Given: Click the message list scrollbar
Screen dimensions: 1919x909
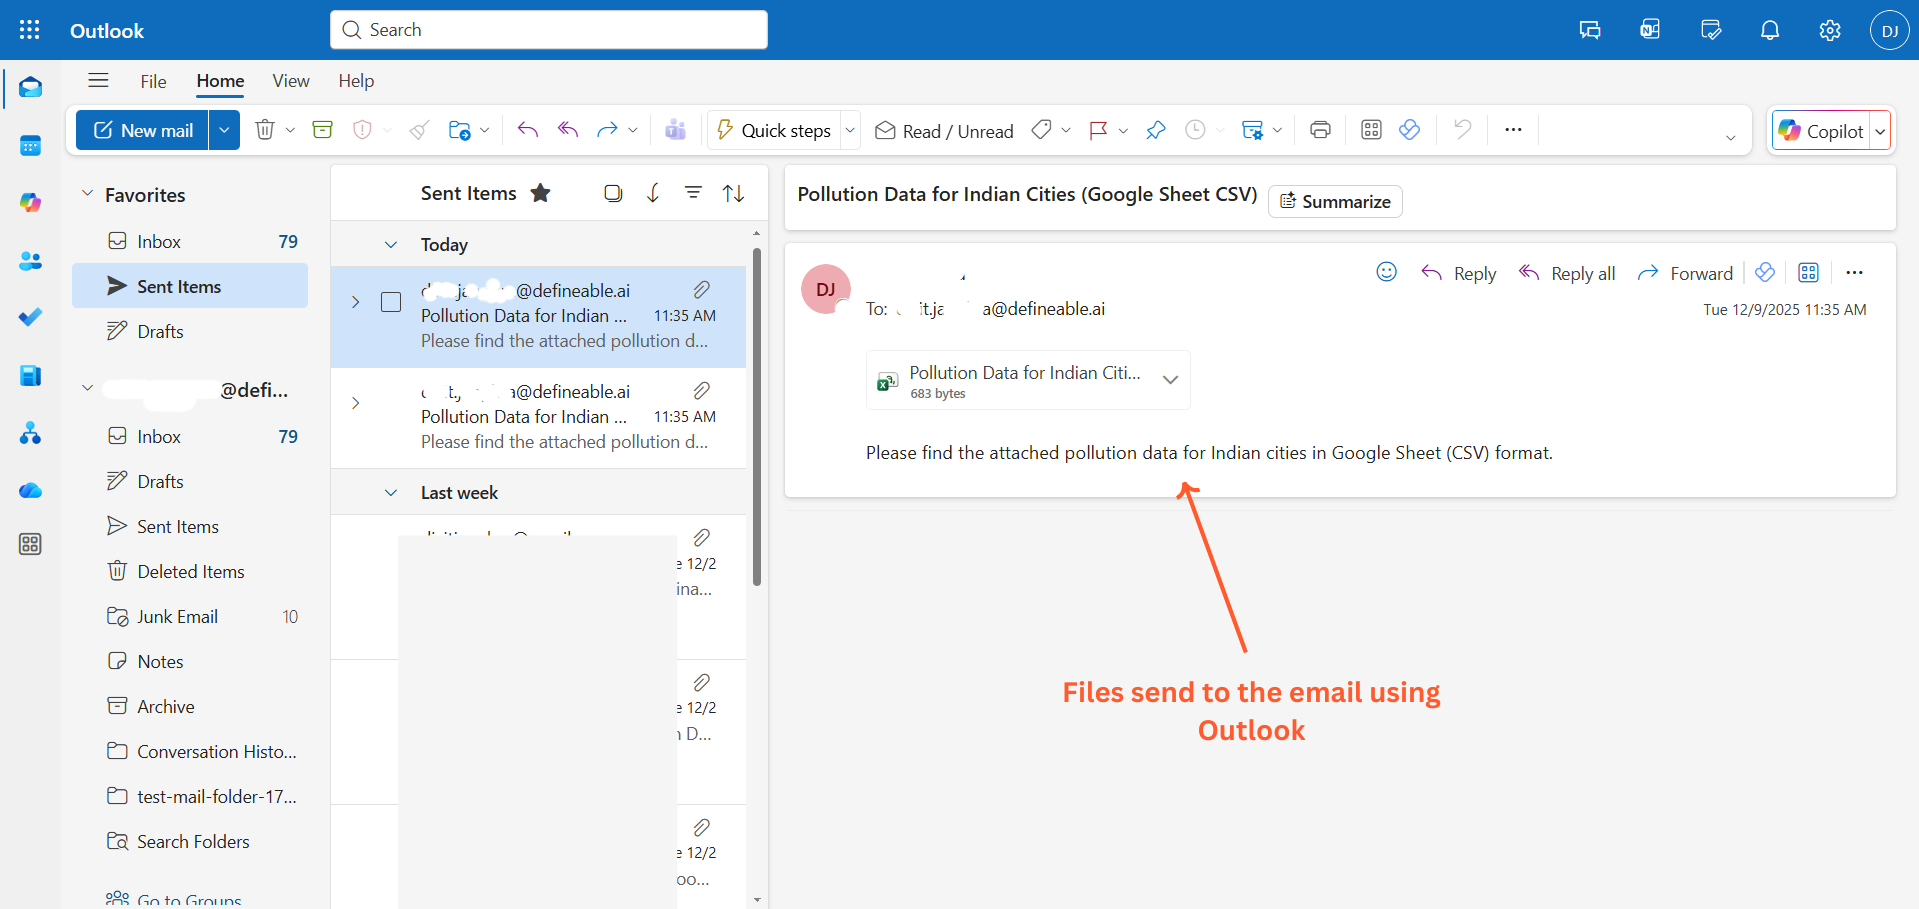Looking at the screenshot, I should tap(757, 418).
